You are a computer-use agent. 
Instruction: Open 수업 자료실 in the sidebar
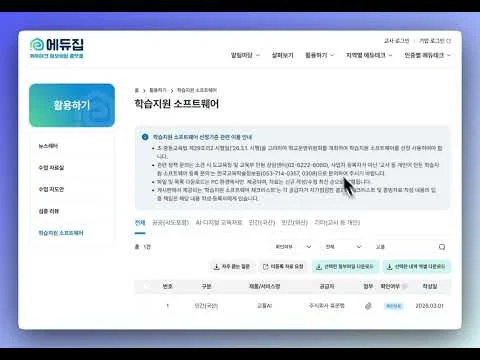pos(51,168)
